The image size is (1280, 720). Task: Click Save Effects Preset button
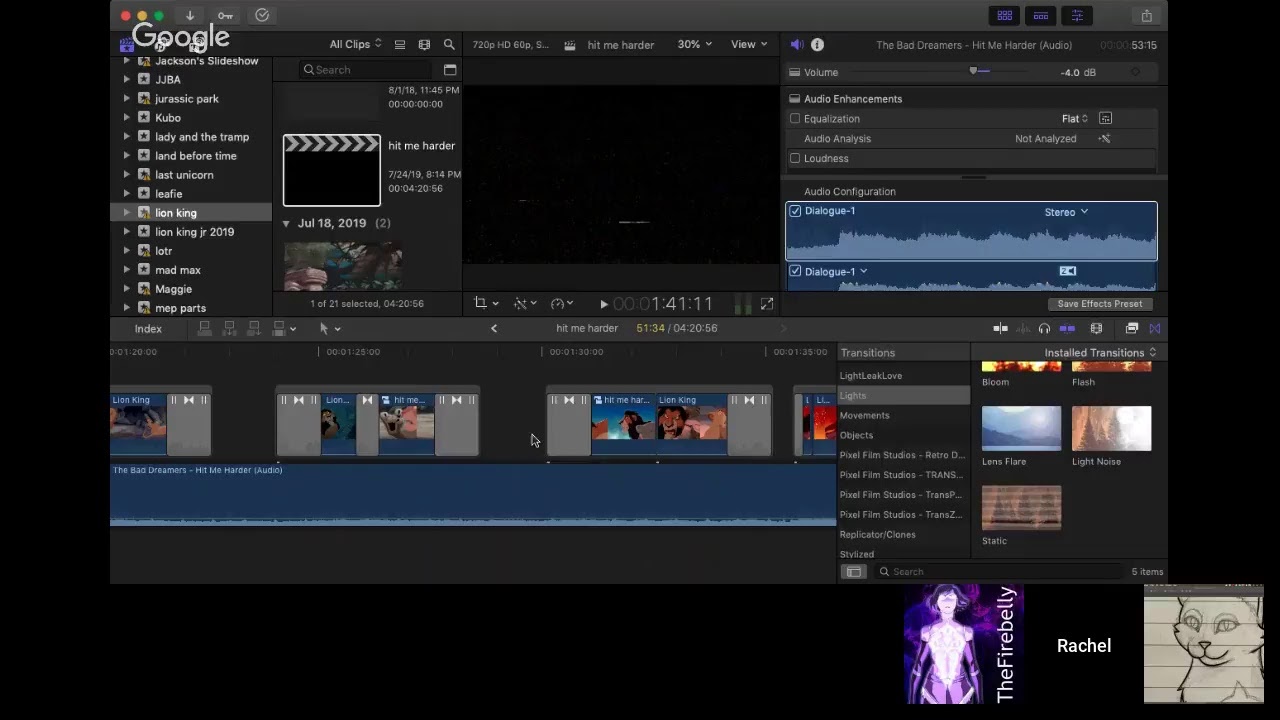tap(1099, 304)
